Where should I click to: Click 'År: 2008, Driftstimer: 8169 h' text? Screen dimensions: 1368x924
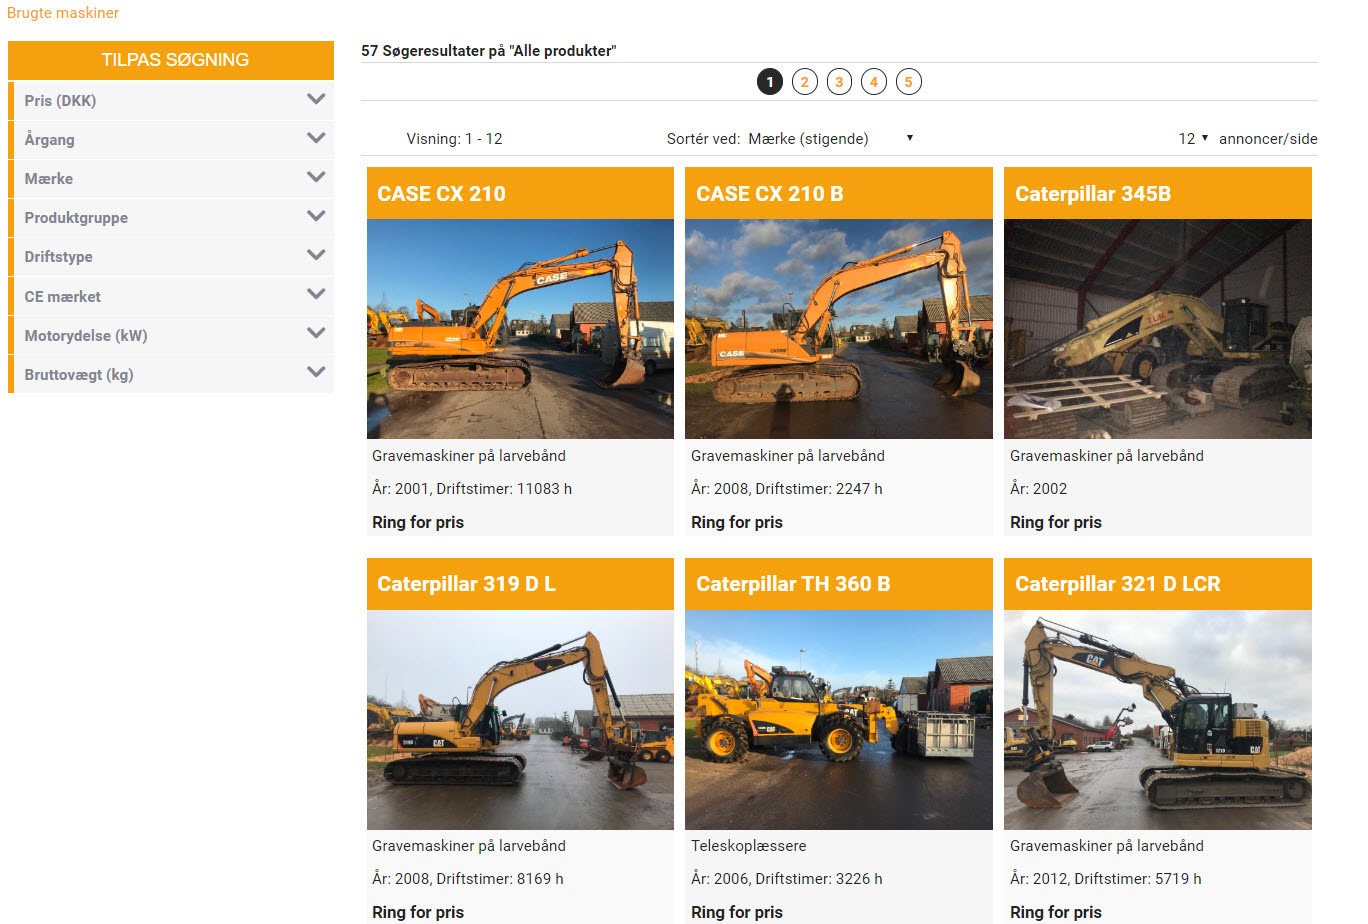[x=468, y=879]
